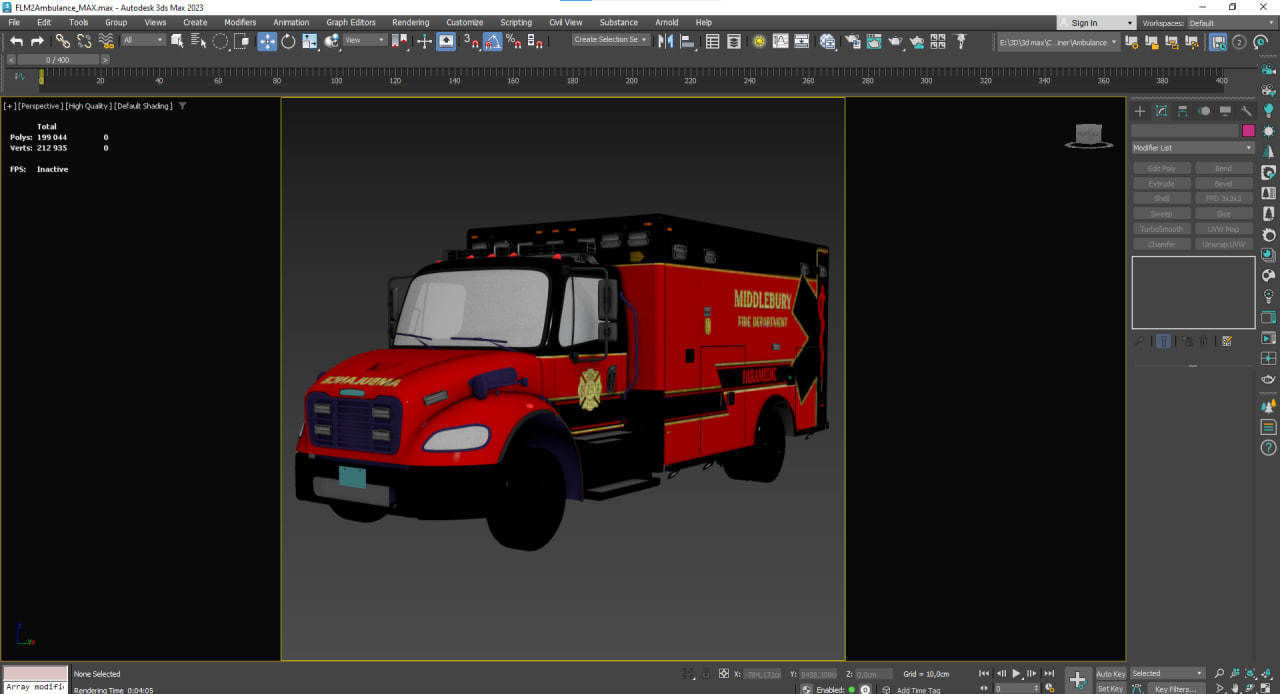Click the Set Key button
1280x694 pixels.
click(x=1111, y=688)
